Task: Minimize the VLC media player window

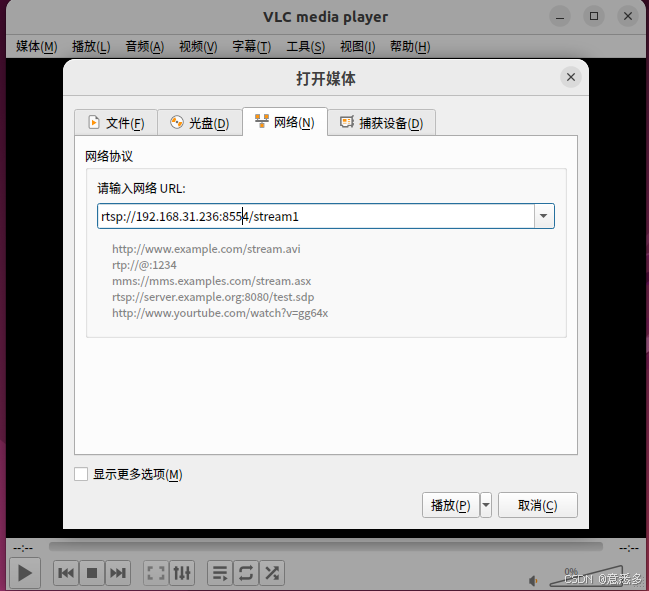Action: (560, 17)
